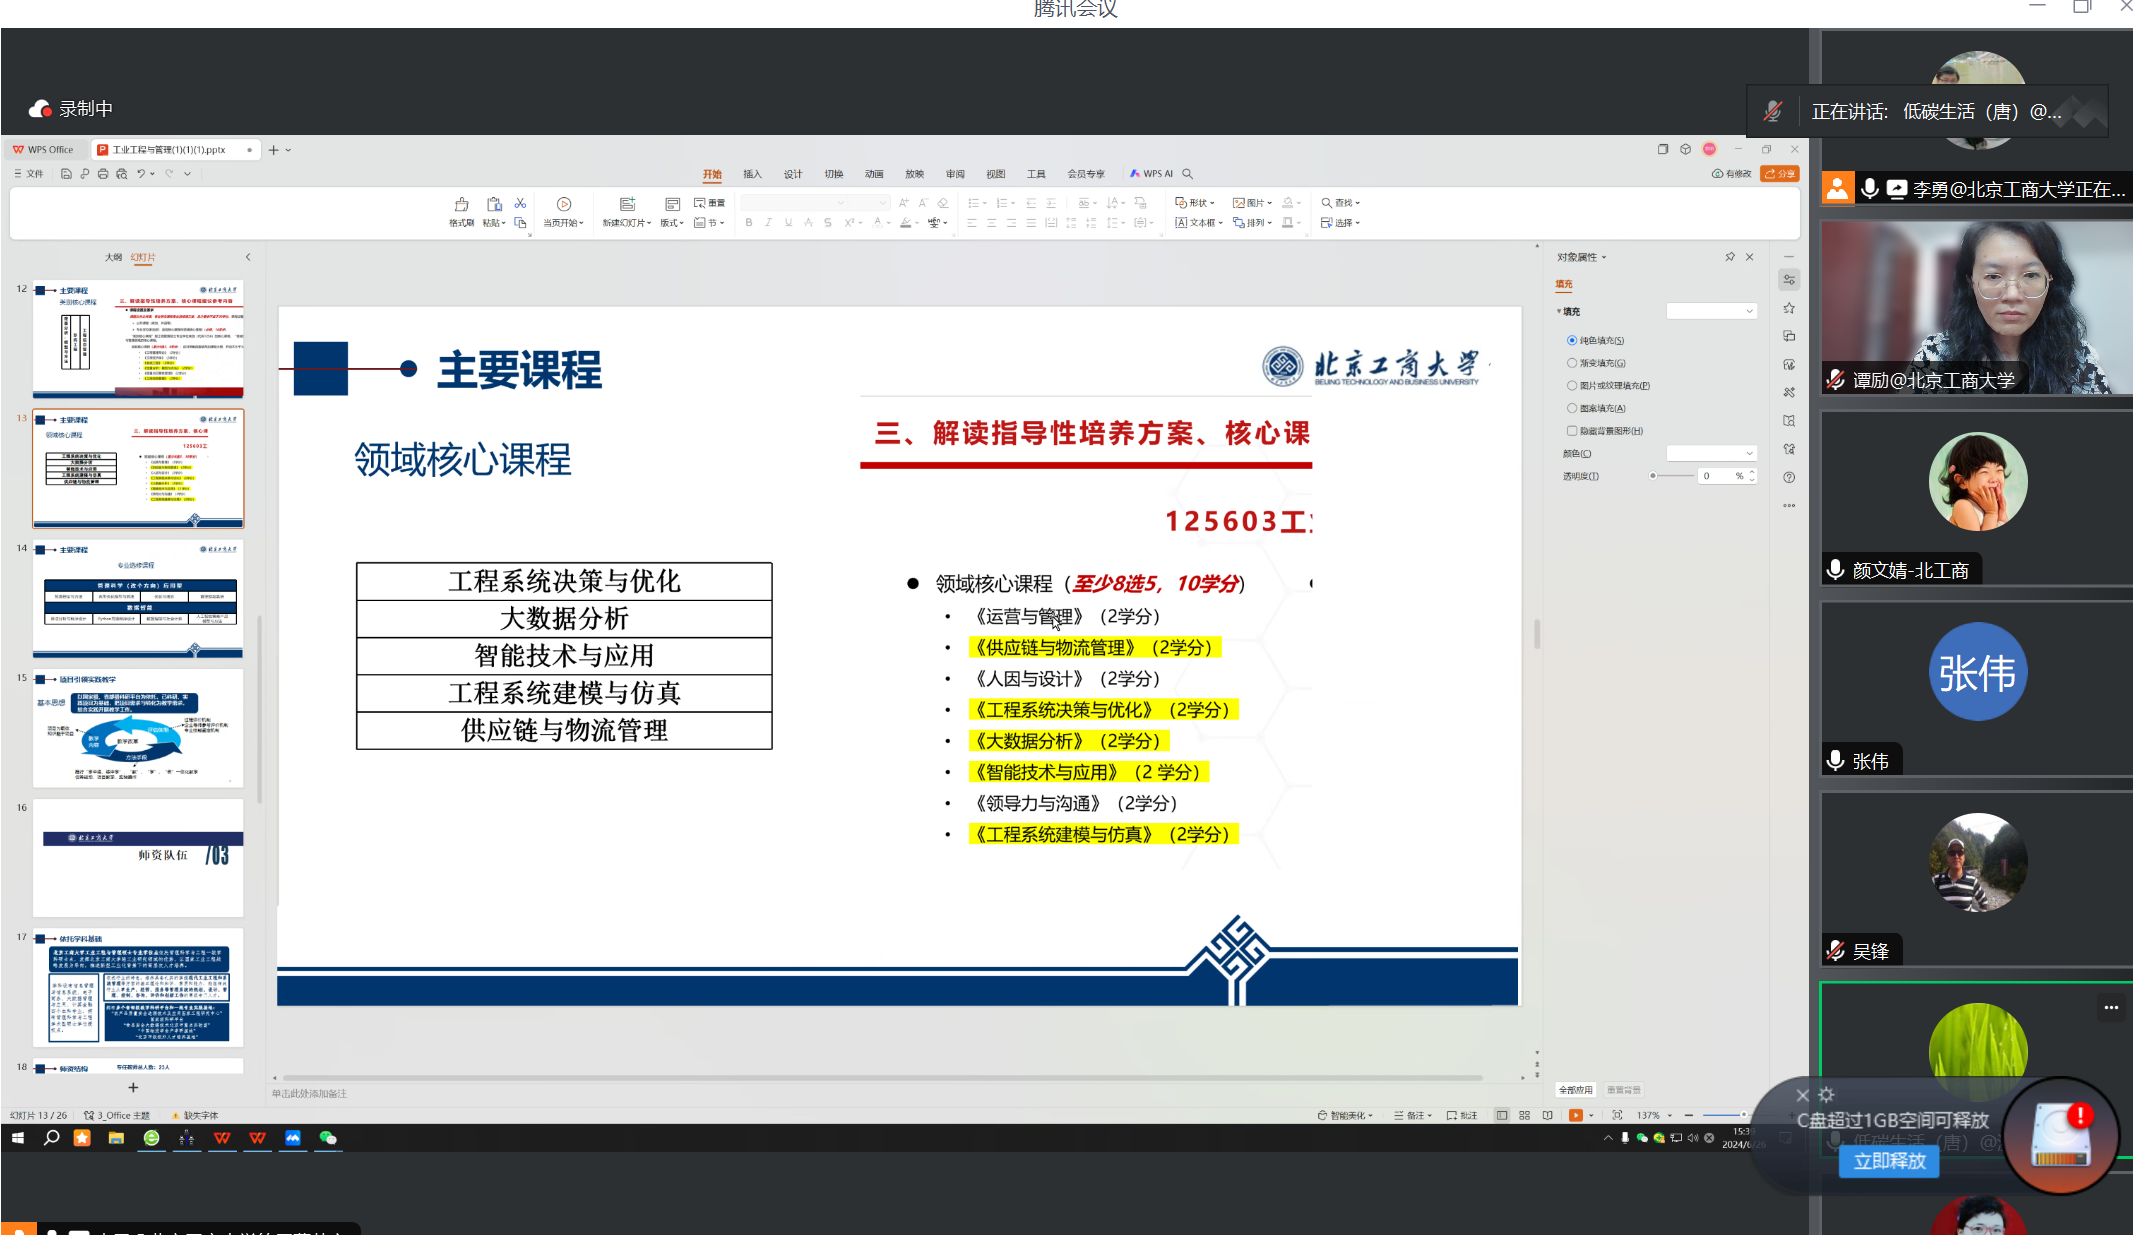This screenshot has width=2133, height=1235.
Task: Click the star icon in the side strip
Action: tap(1789, 308)
